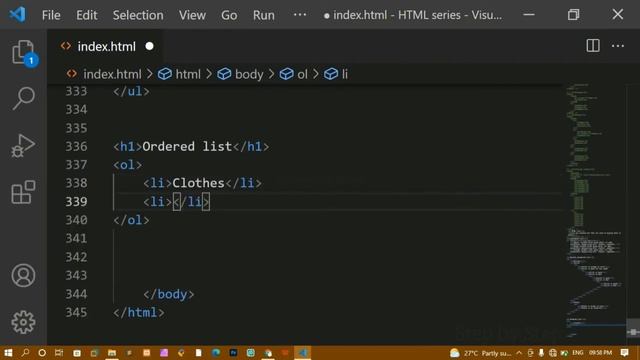Screen dimensions: 640x360
Task: Click the Cortana circle icon in taskbar
Action: tap(42, 353)
